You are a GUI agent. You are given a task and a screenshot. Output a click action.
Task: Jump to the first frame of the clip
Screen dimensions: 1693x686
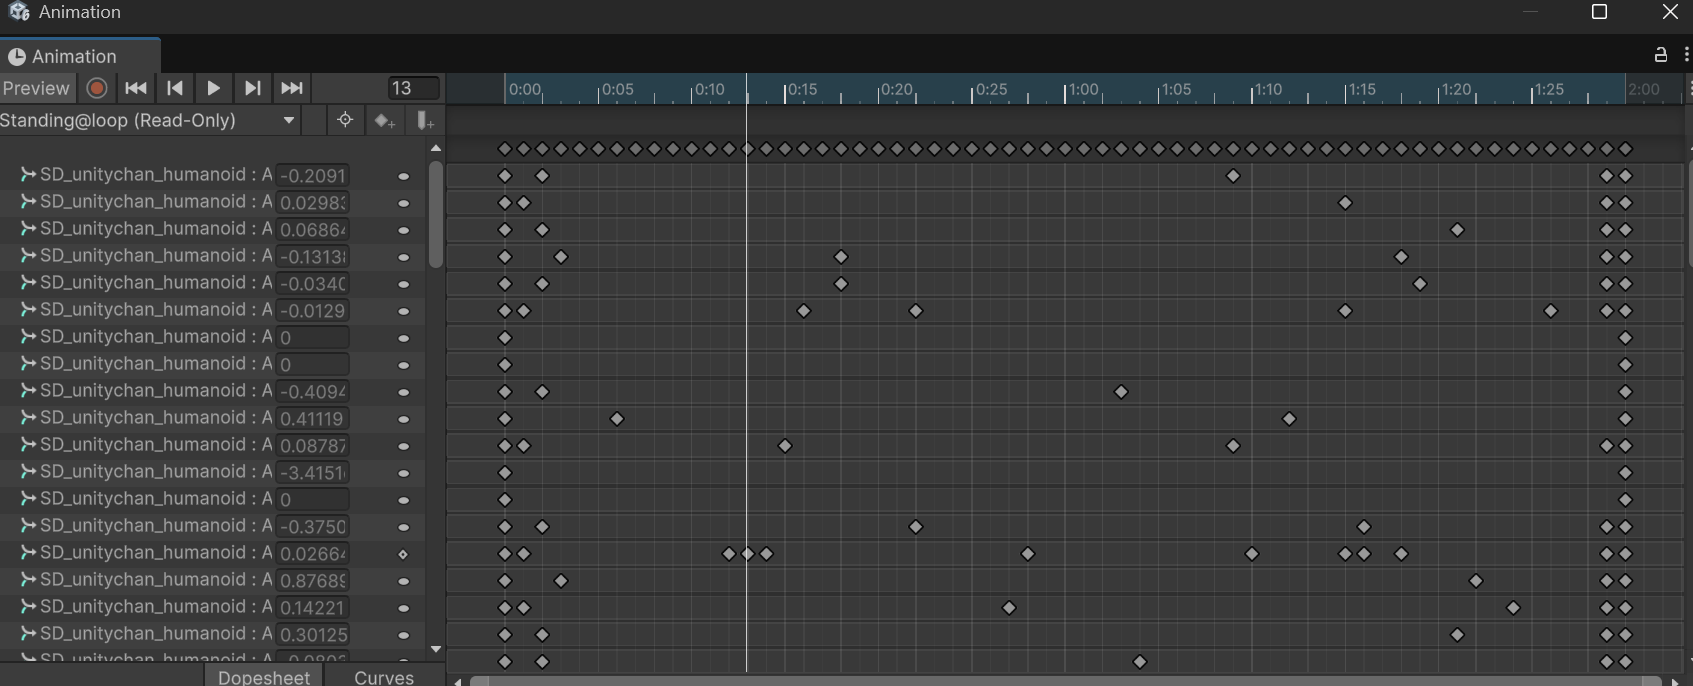(136, 88)
